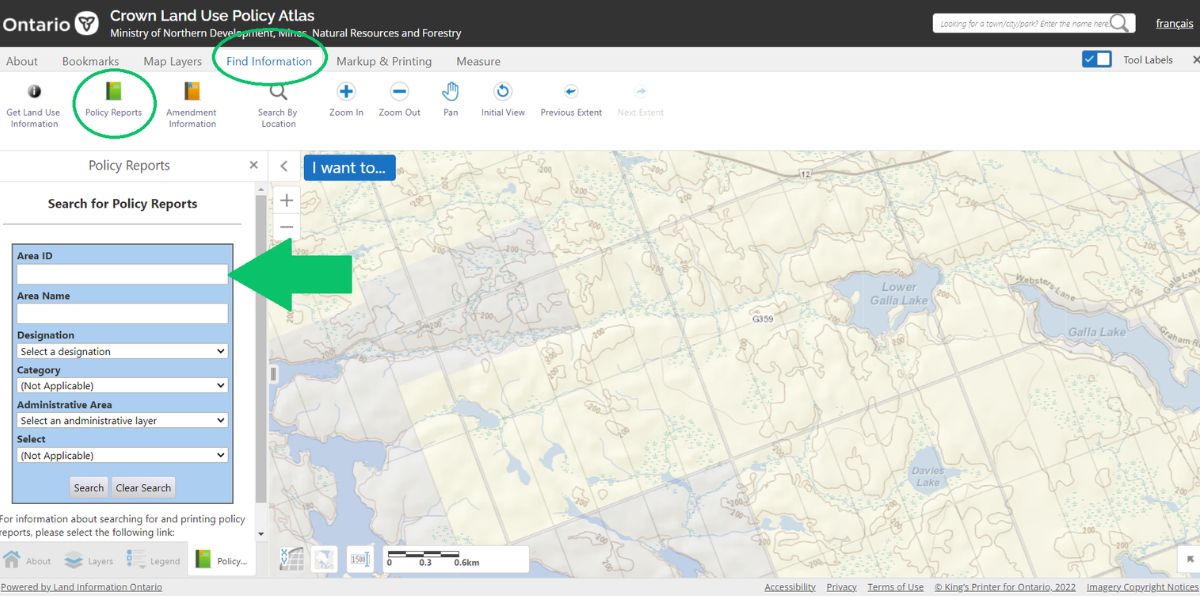Select the Pan hand tool
Image resolution: width=1200 pixels, height=596 pixels.
pyautogui.click(x=451, y=100)
